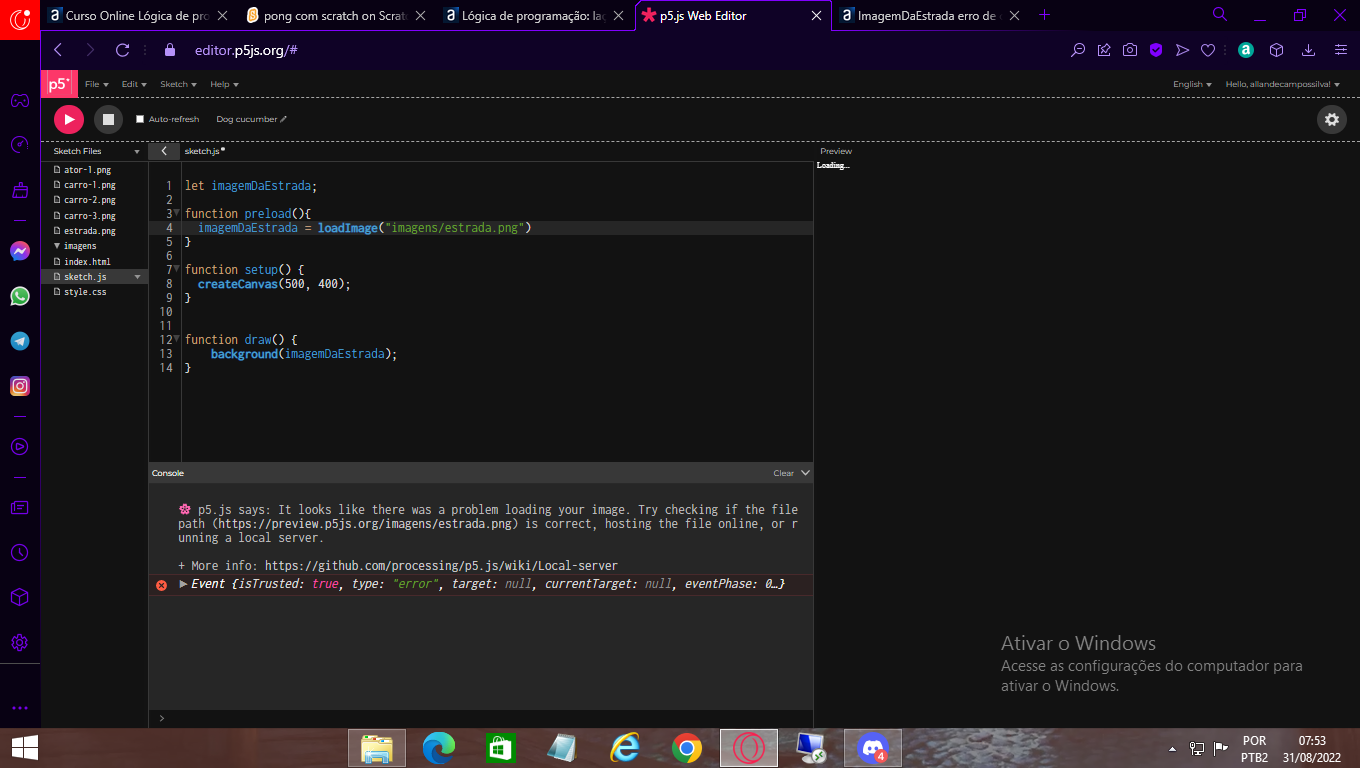Viewport: 1360px width, 768px height.
Task: Open extensions cube icon in toolbar
Action: (x=1276, y=50)
